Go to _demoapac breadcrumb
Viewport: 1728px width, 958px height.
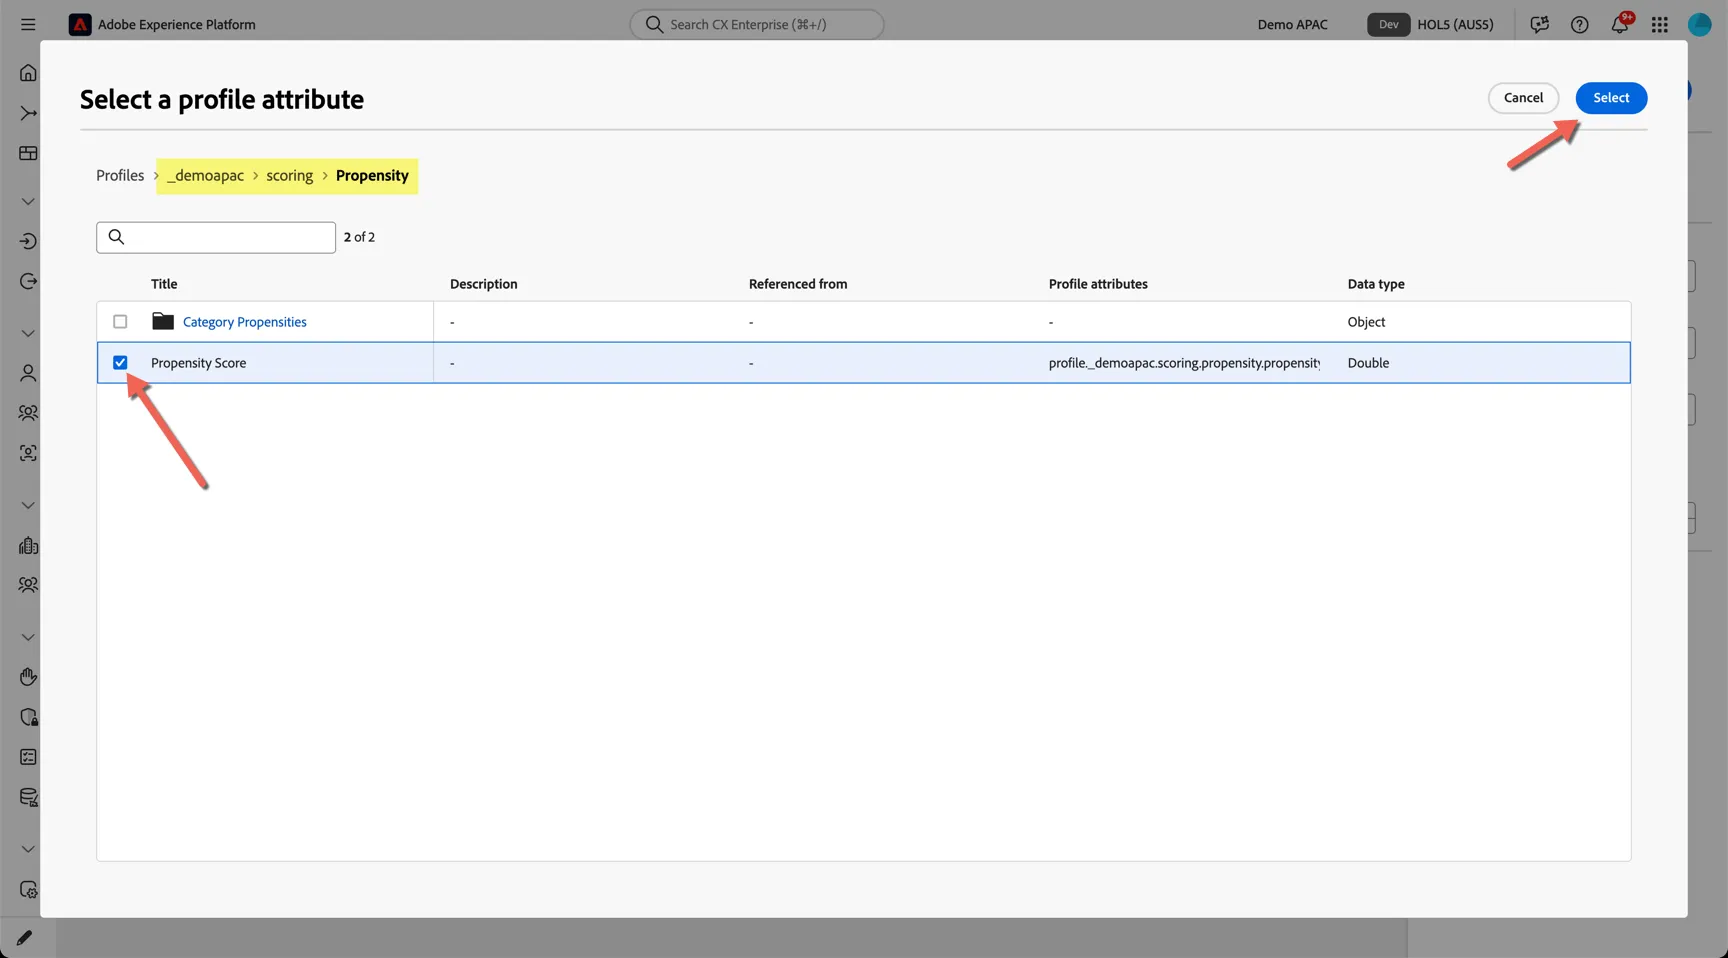205,175
